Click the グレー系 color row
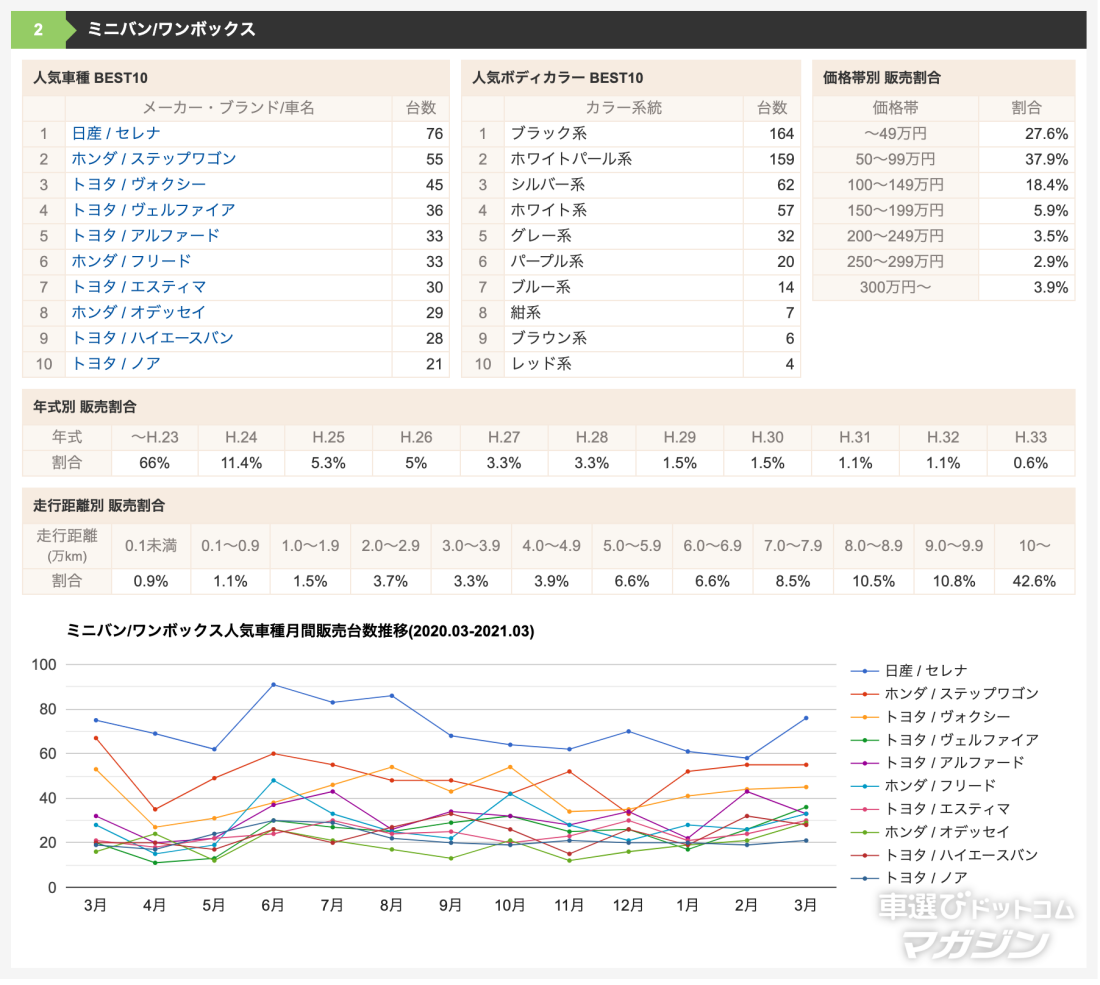 click(x=631, y=236)
